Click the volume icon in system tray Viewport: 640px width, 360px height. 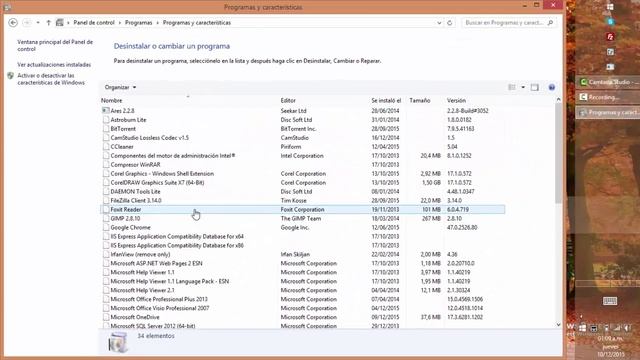[x=627, y=328]
